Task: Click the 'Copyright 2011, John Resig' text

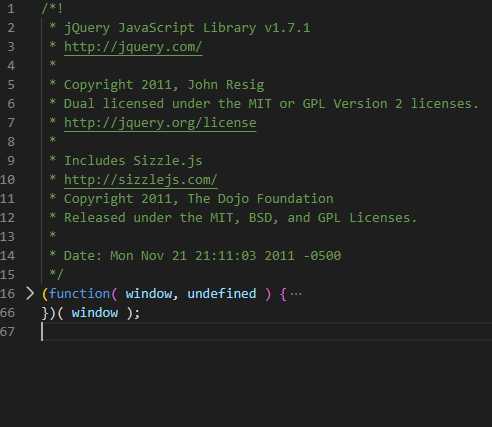Action: point(164,85)
